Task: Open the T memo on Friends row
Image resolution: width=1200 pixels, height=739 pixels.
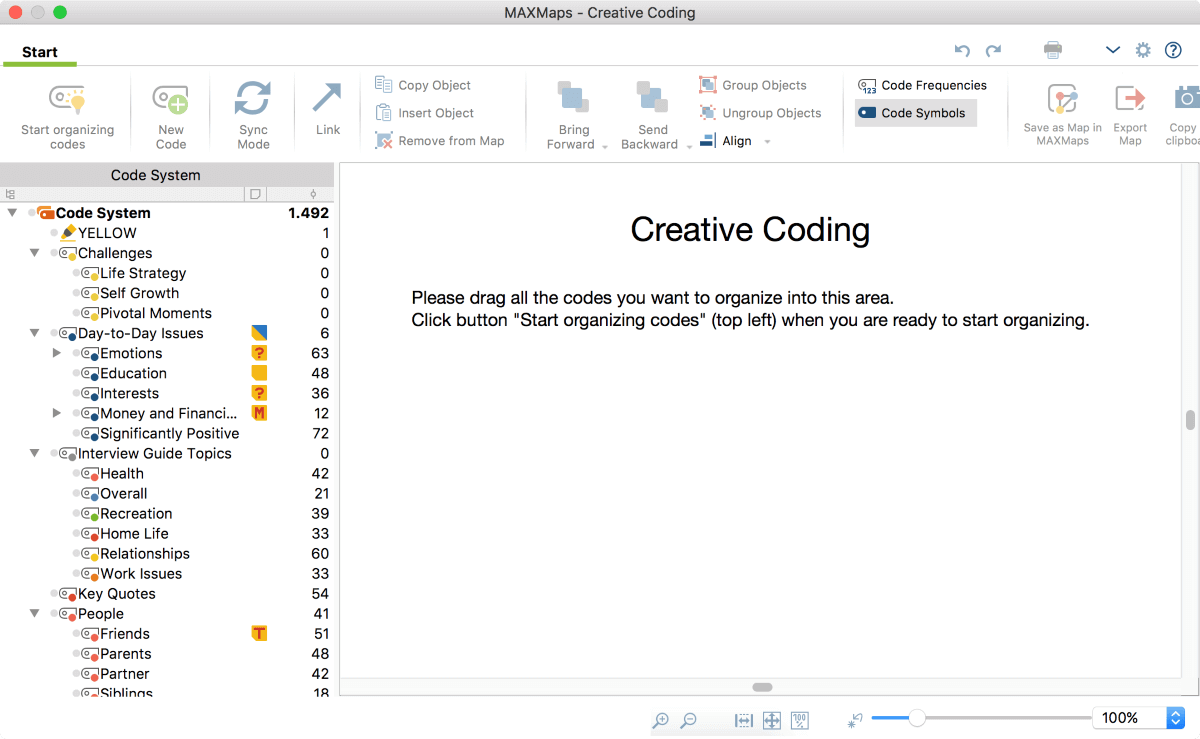Action: (259, 633)
